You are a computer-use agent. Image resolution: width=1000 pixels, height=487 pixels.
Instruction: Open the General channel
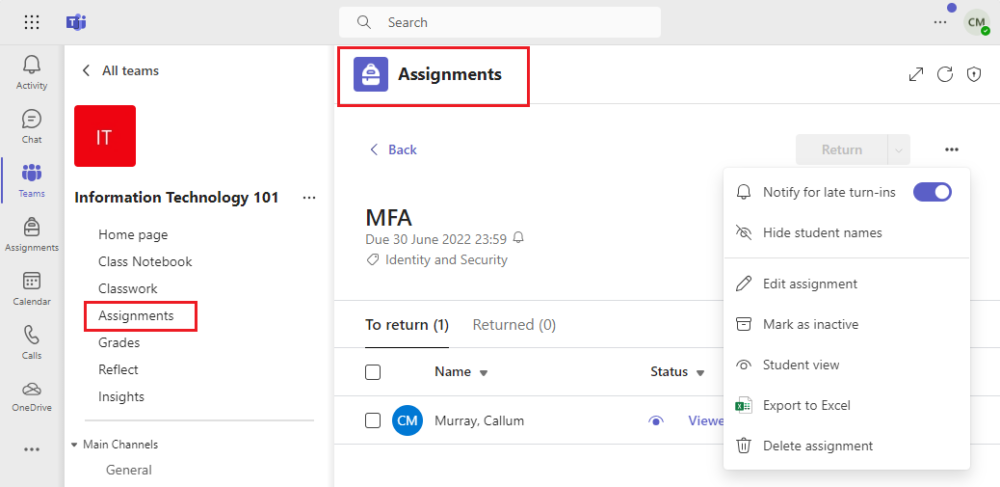[129, 470]
